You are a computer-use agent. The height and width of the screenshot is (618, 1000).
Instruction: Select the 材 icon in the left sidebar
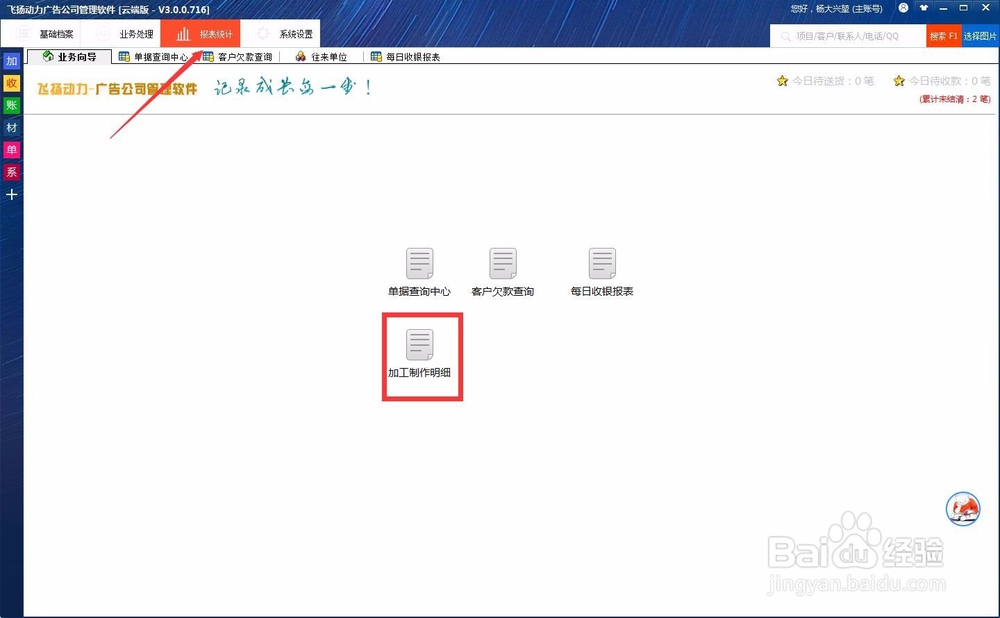(11, 127)
